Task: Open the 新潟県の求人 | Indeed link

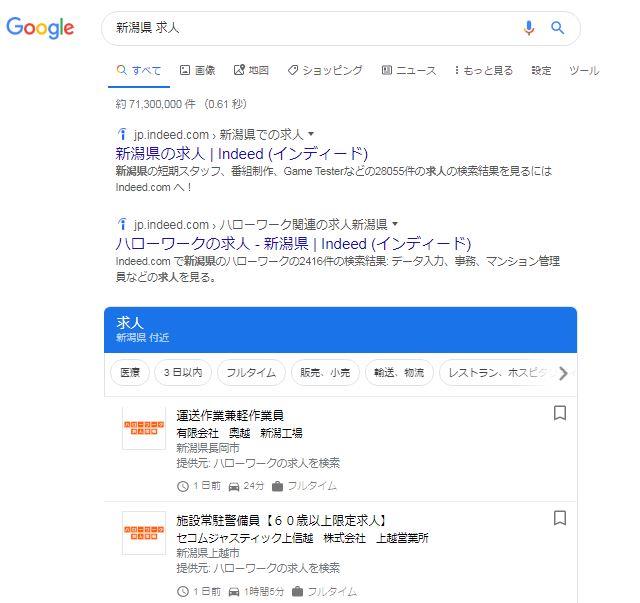Action: coord(241,154)
